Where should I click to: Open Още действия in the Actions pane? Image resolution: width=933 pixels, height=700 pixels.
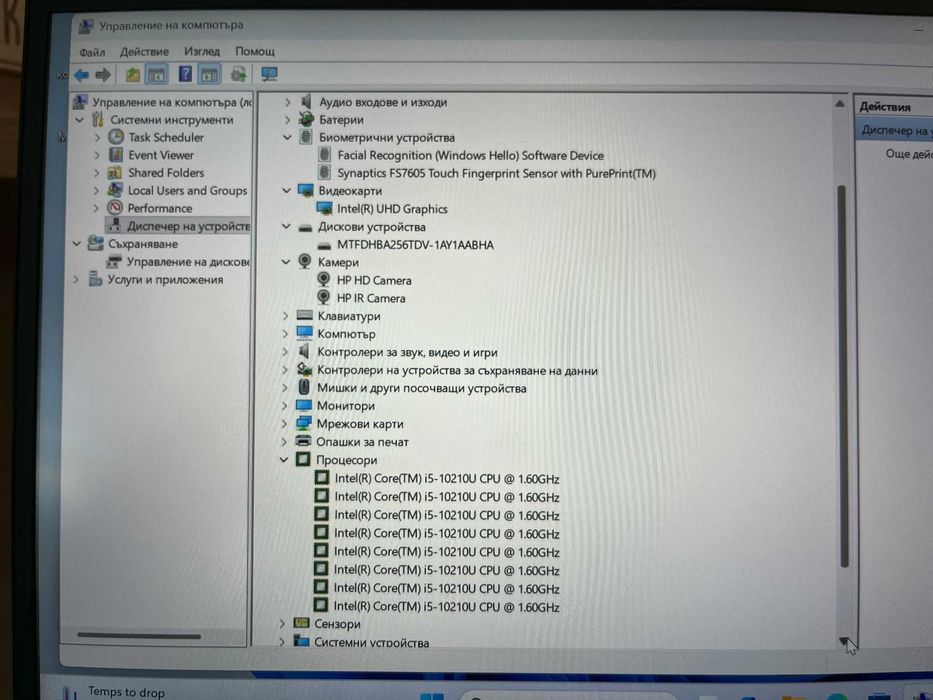point(908,154)
